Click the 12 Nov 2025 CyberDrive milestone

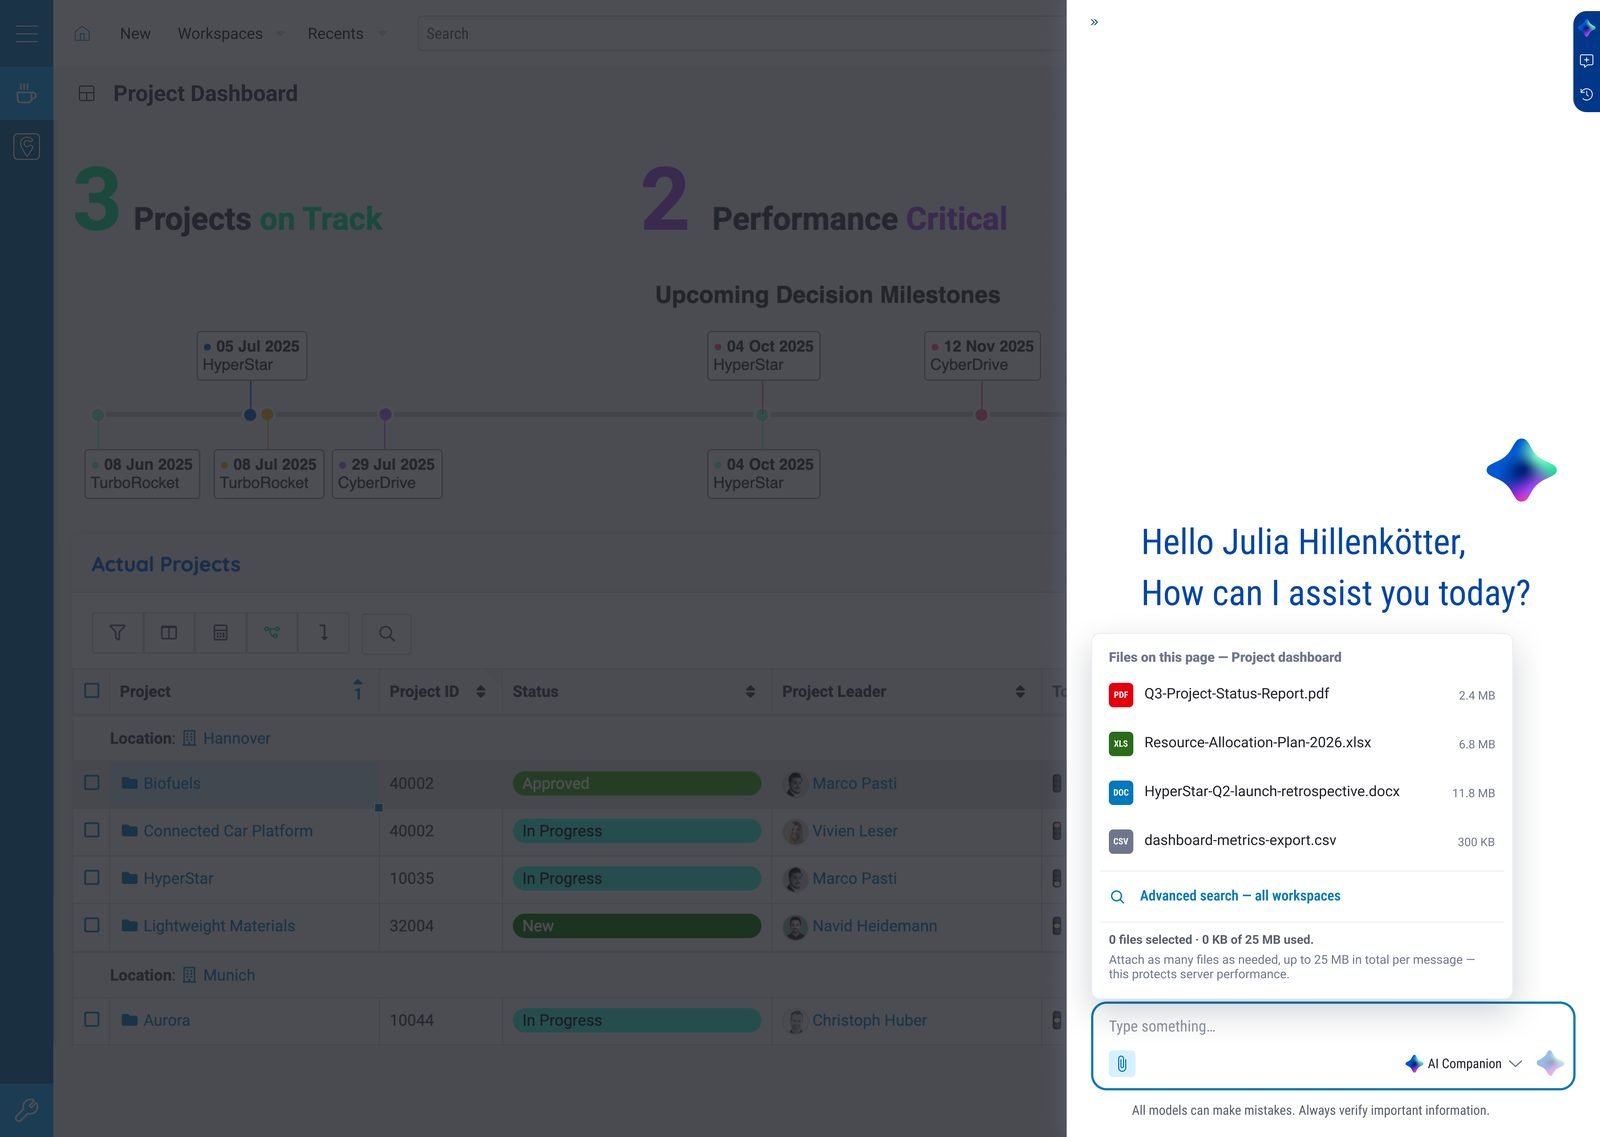(x=982, y=355)
